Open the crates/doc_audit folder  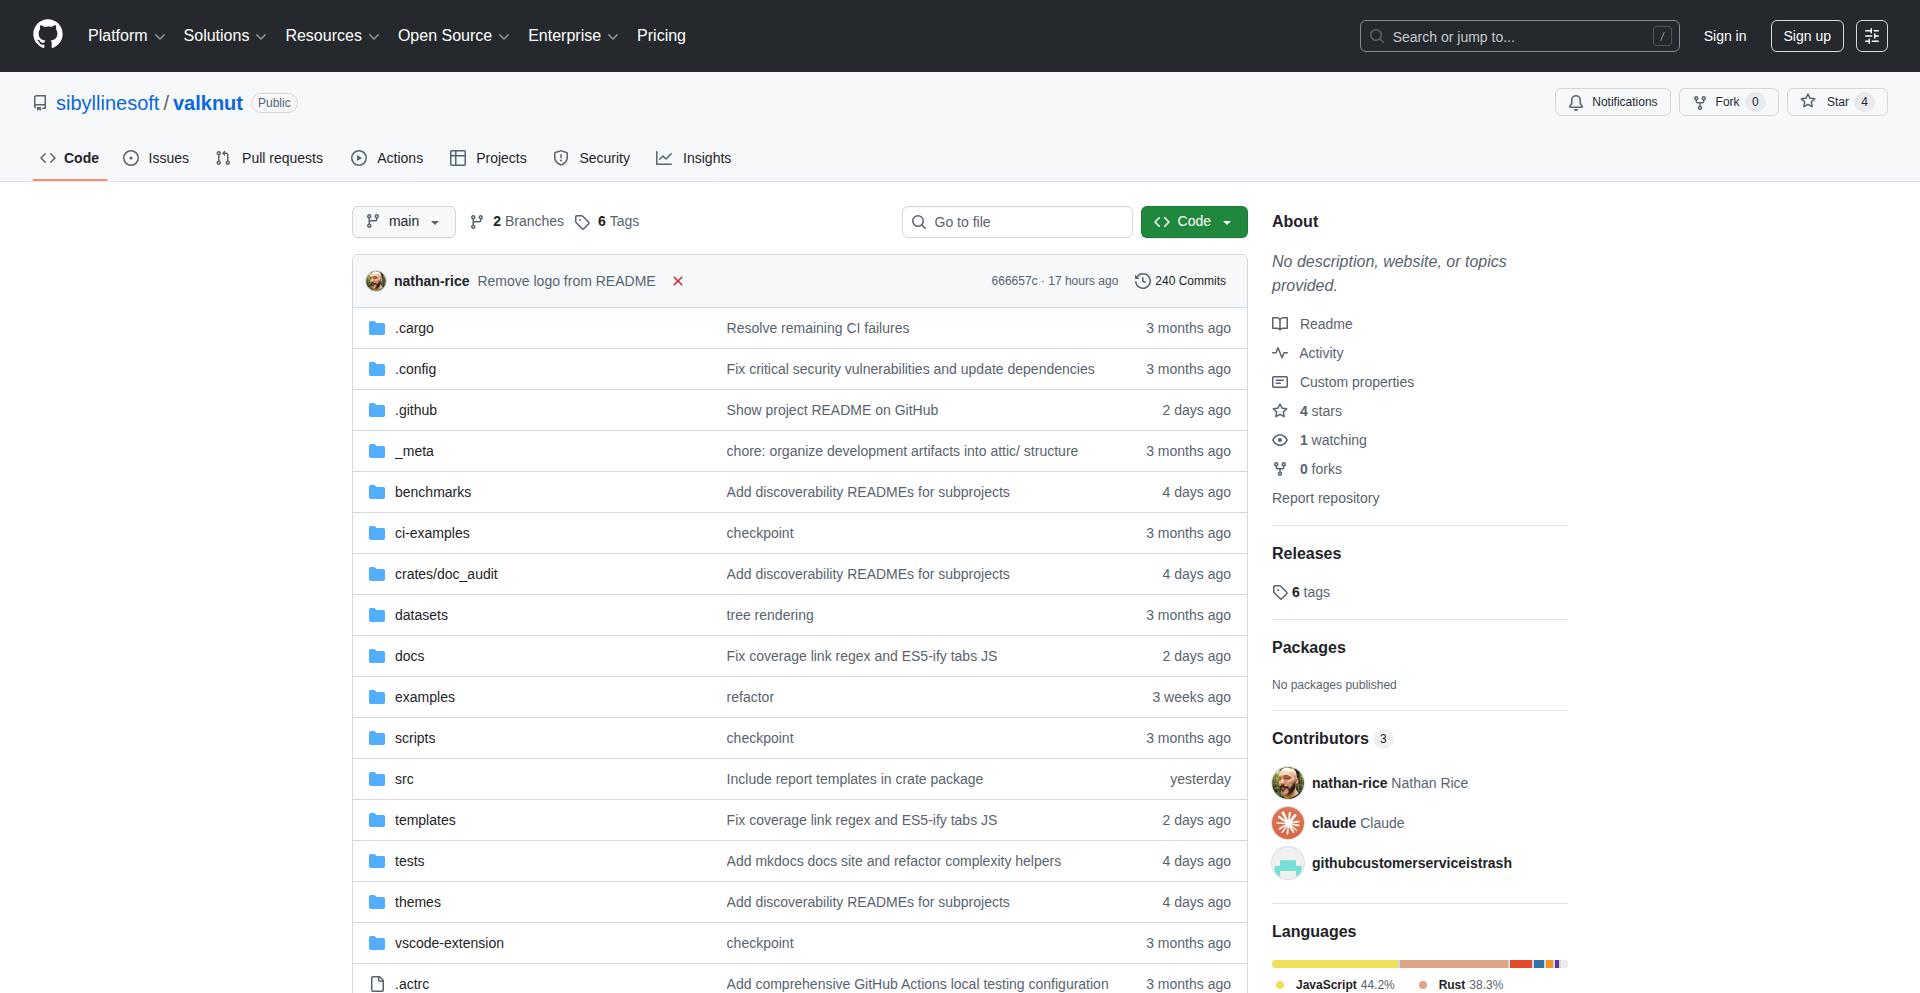click(446, 574)
